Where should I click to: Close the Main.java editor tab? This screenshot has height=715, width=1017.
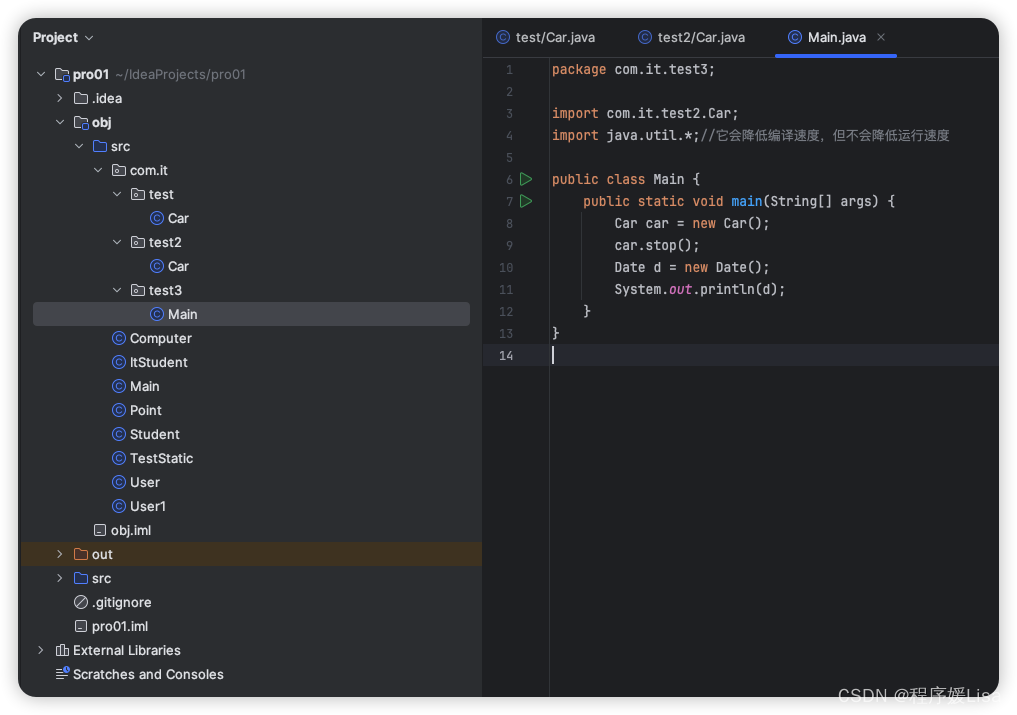point(881,37)
